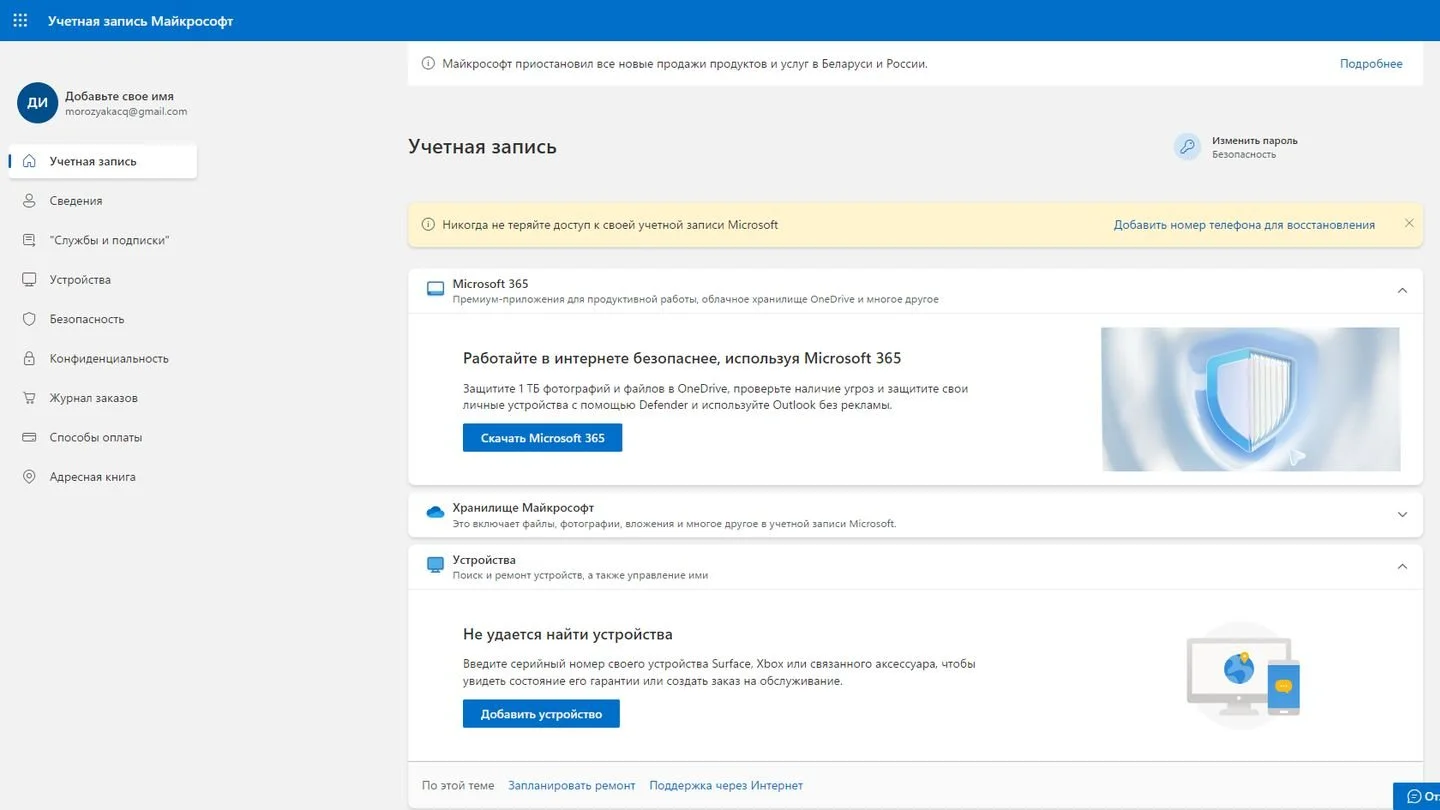Screen dimensions: 1440x810
Task: Click the monitor icon beside Устройства in sidebar
Action: [x=29, y=279]
